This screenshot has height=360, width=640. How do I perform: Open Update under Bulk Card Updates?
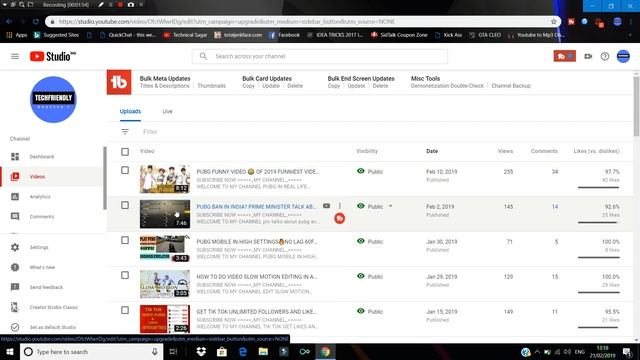coord(271,86)
